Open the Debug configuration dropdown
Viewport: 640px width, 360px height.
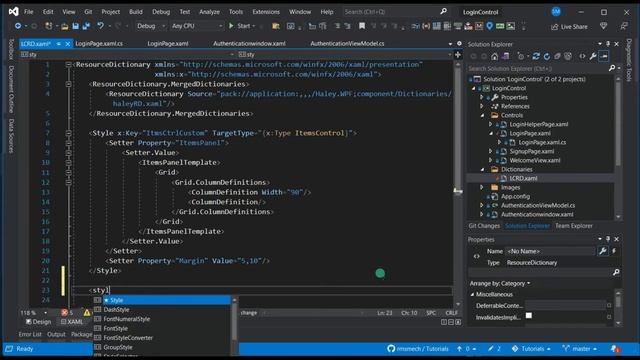pos(150,26)
